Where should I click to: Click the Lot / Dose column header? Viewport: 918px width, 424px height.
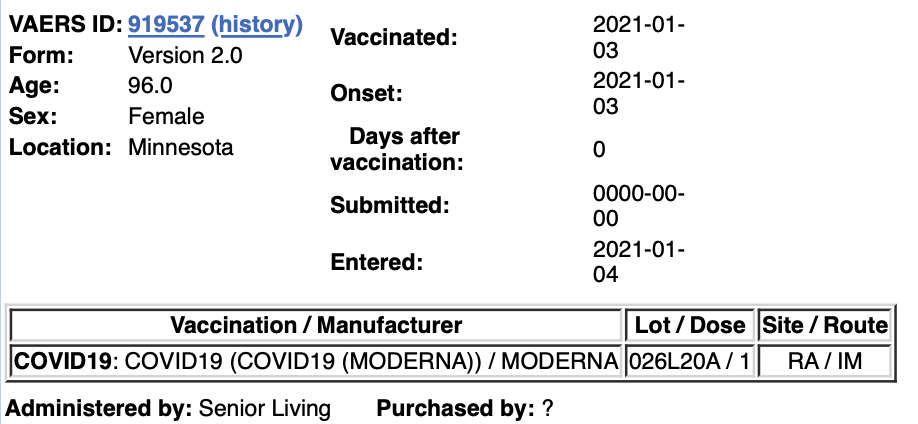point(691,325)
